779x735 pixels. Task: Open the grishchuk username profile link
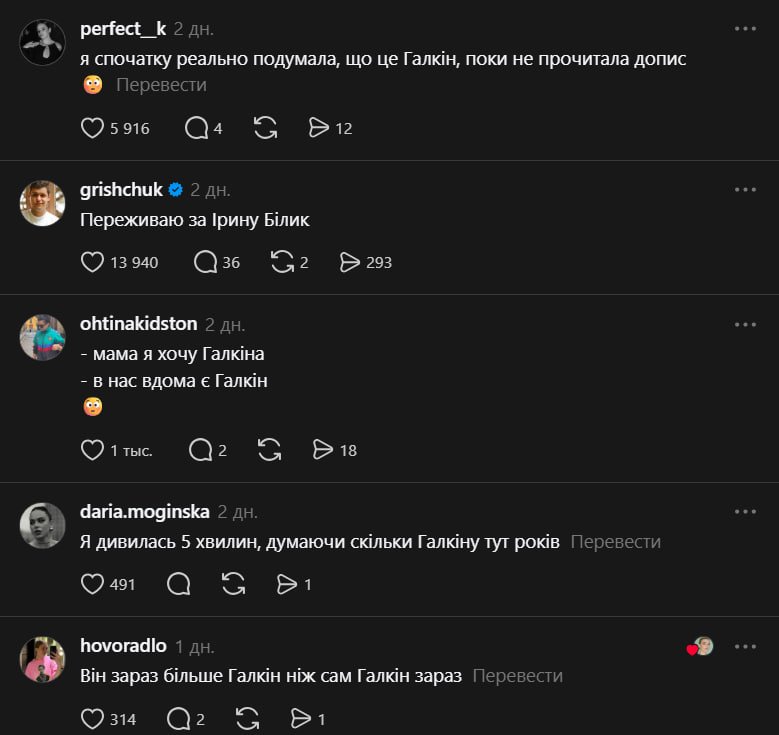click(121, 190)
